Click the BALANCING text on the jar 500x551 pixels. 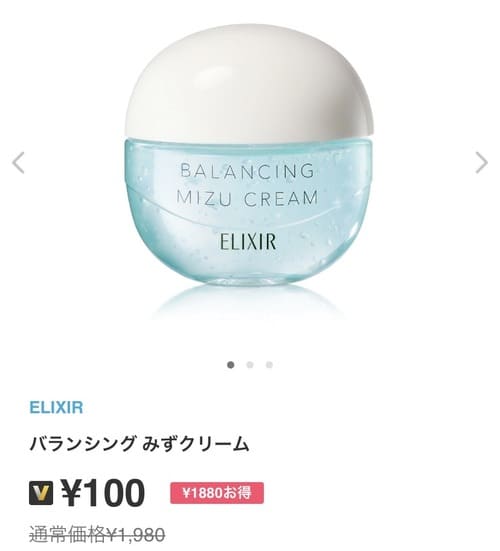coord(247,171)
